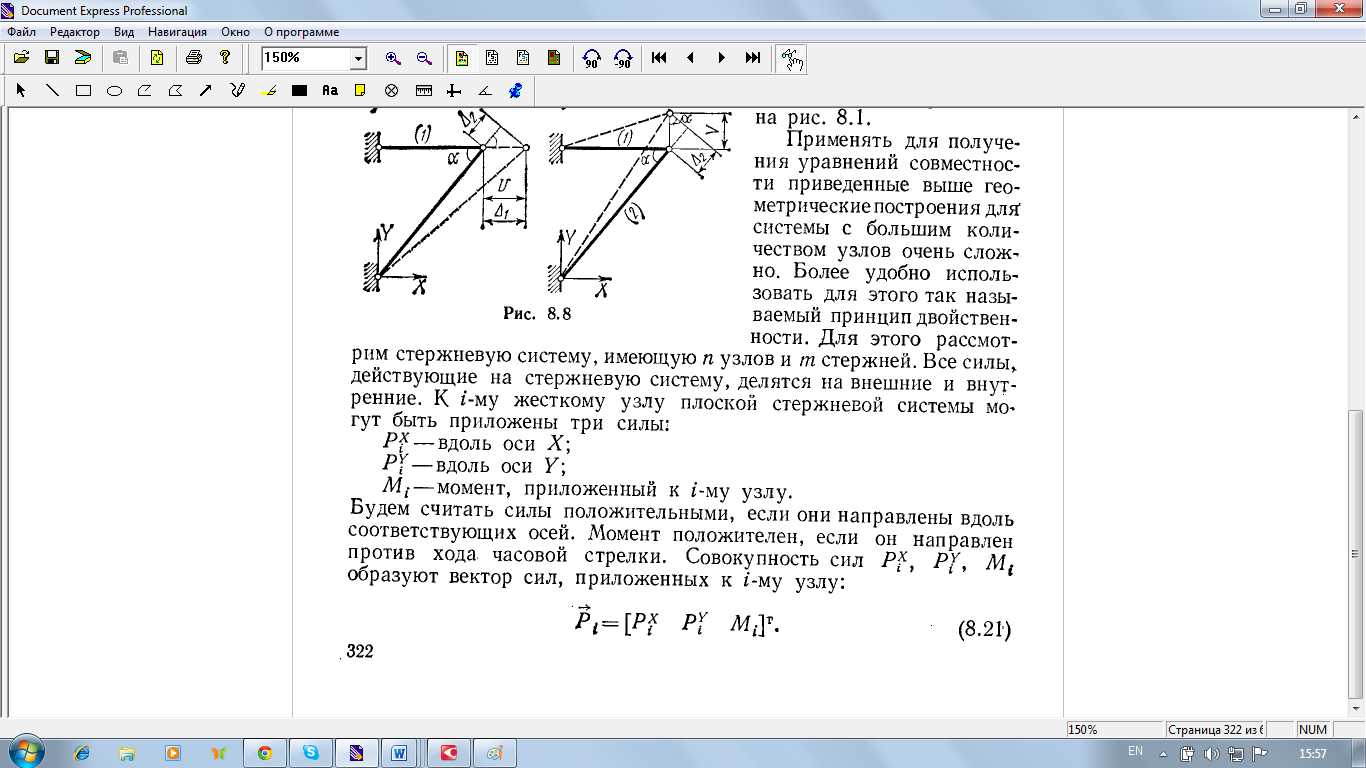
Task: Go to the first page
Action: click(x=660, y=58)
